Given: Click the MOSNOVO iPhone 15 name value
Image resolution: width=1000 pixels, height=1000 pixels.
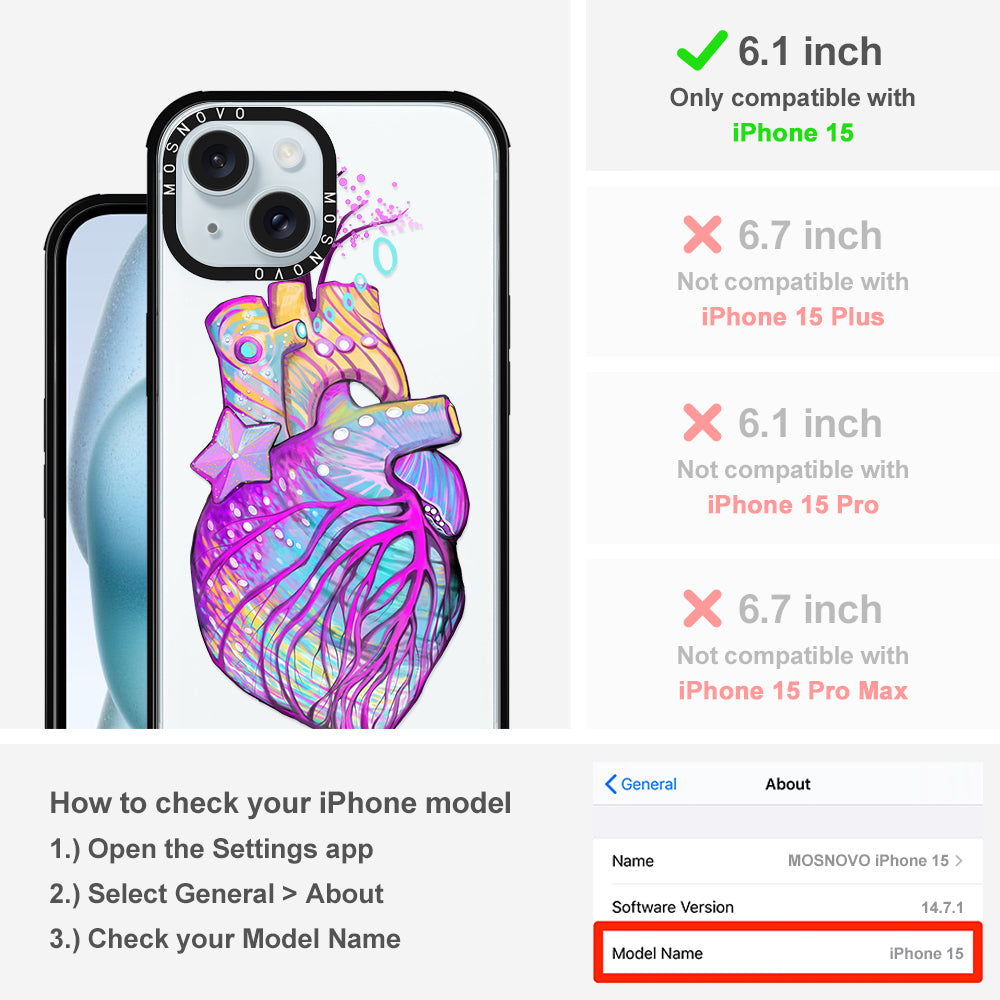Looking at the screenshot, I should point(868,860).
